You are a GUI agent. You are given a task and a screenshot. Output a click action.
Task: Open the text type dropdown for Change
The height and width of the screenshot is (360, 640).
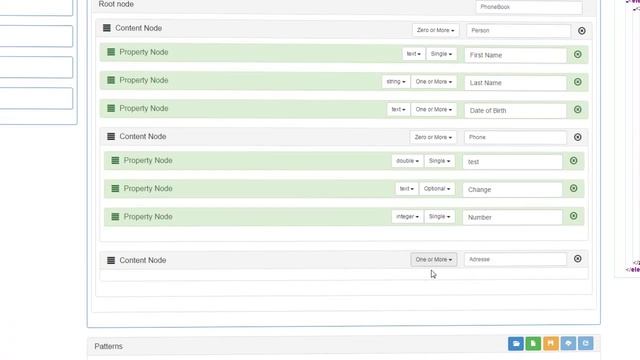(407, 189)
